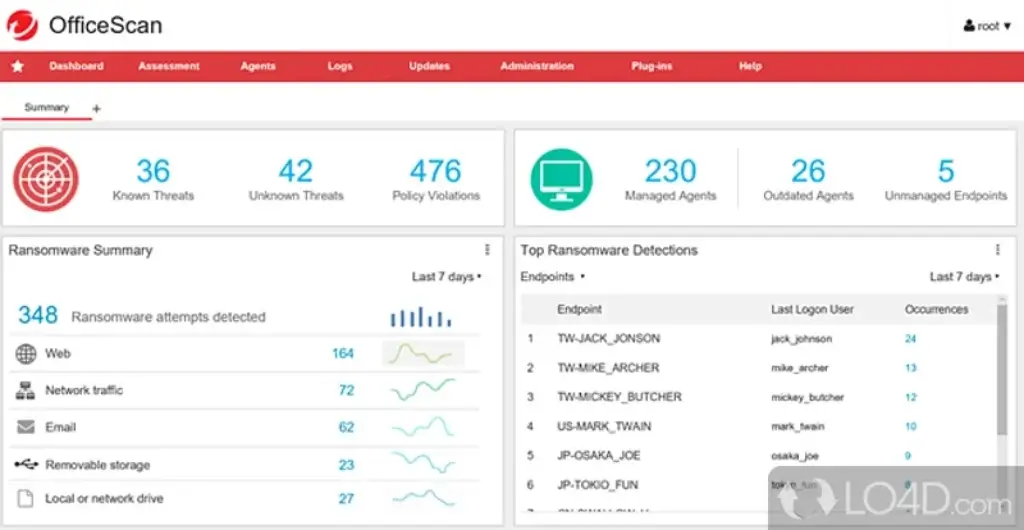Click the 348 ransomware attempts number
1024x530 pixels.
click(38, 315)
